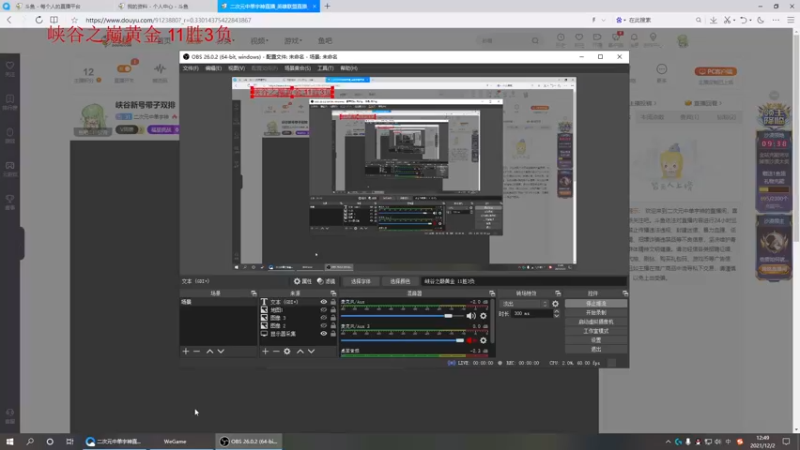This screenshot has height=450, width=800.
Task: Adjust 麦克风/Aux 2 volume slider
Action: click(402, 340)
